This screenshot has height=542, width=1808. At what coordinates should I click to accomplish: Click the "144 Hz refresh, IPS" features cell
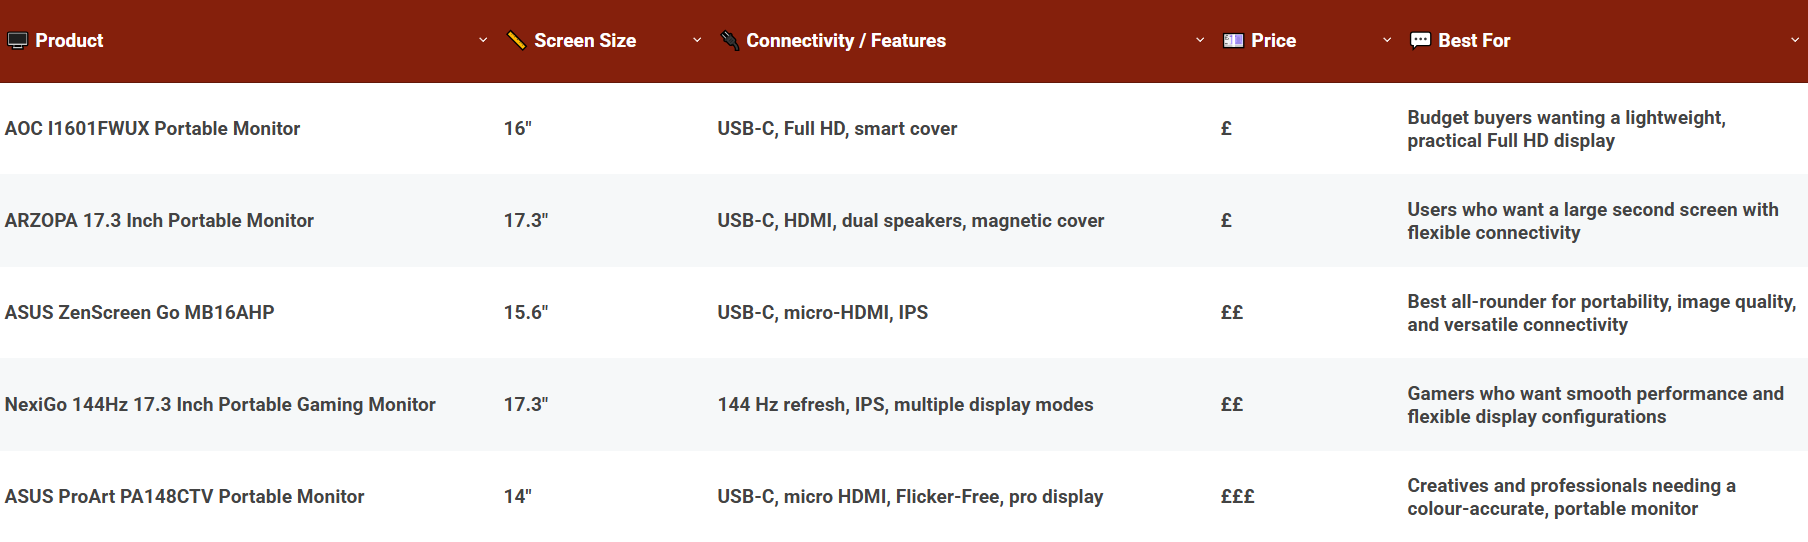[x=905, y=405]
